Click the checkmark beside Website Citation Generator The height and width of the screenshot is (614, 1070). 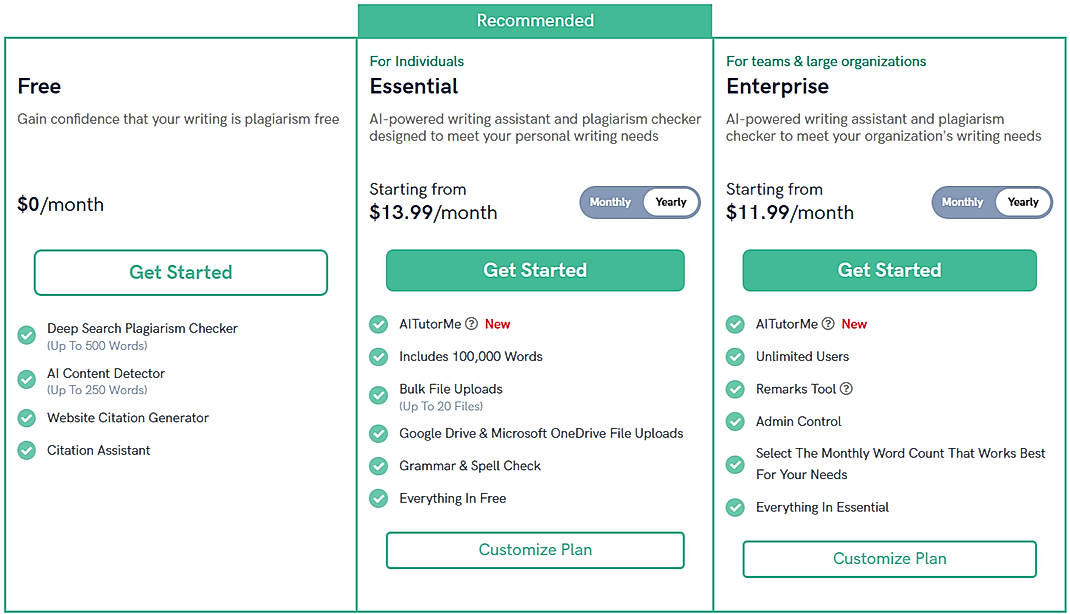pos(26,418)
